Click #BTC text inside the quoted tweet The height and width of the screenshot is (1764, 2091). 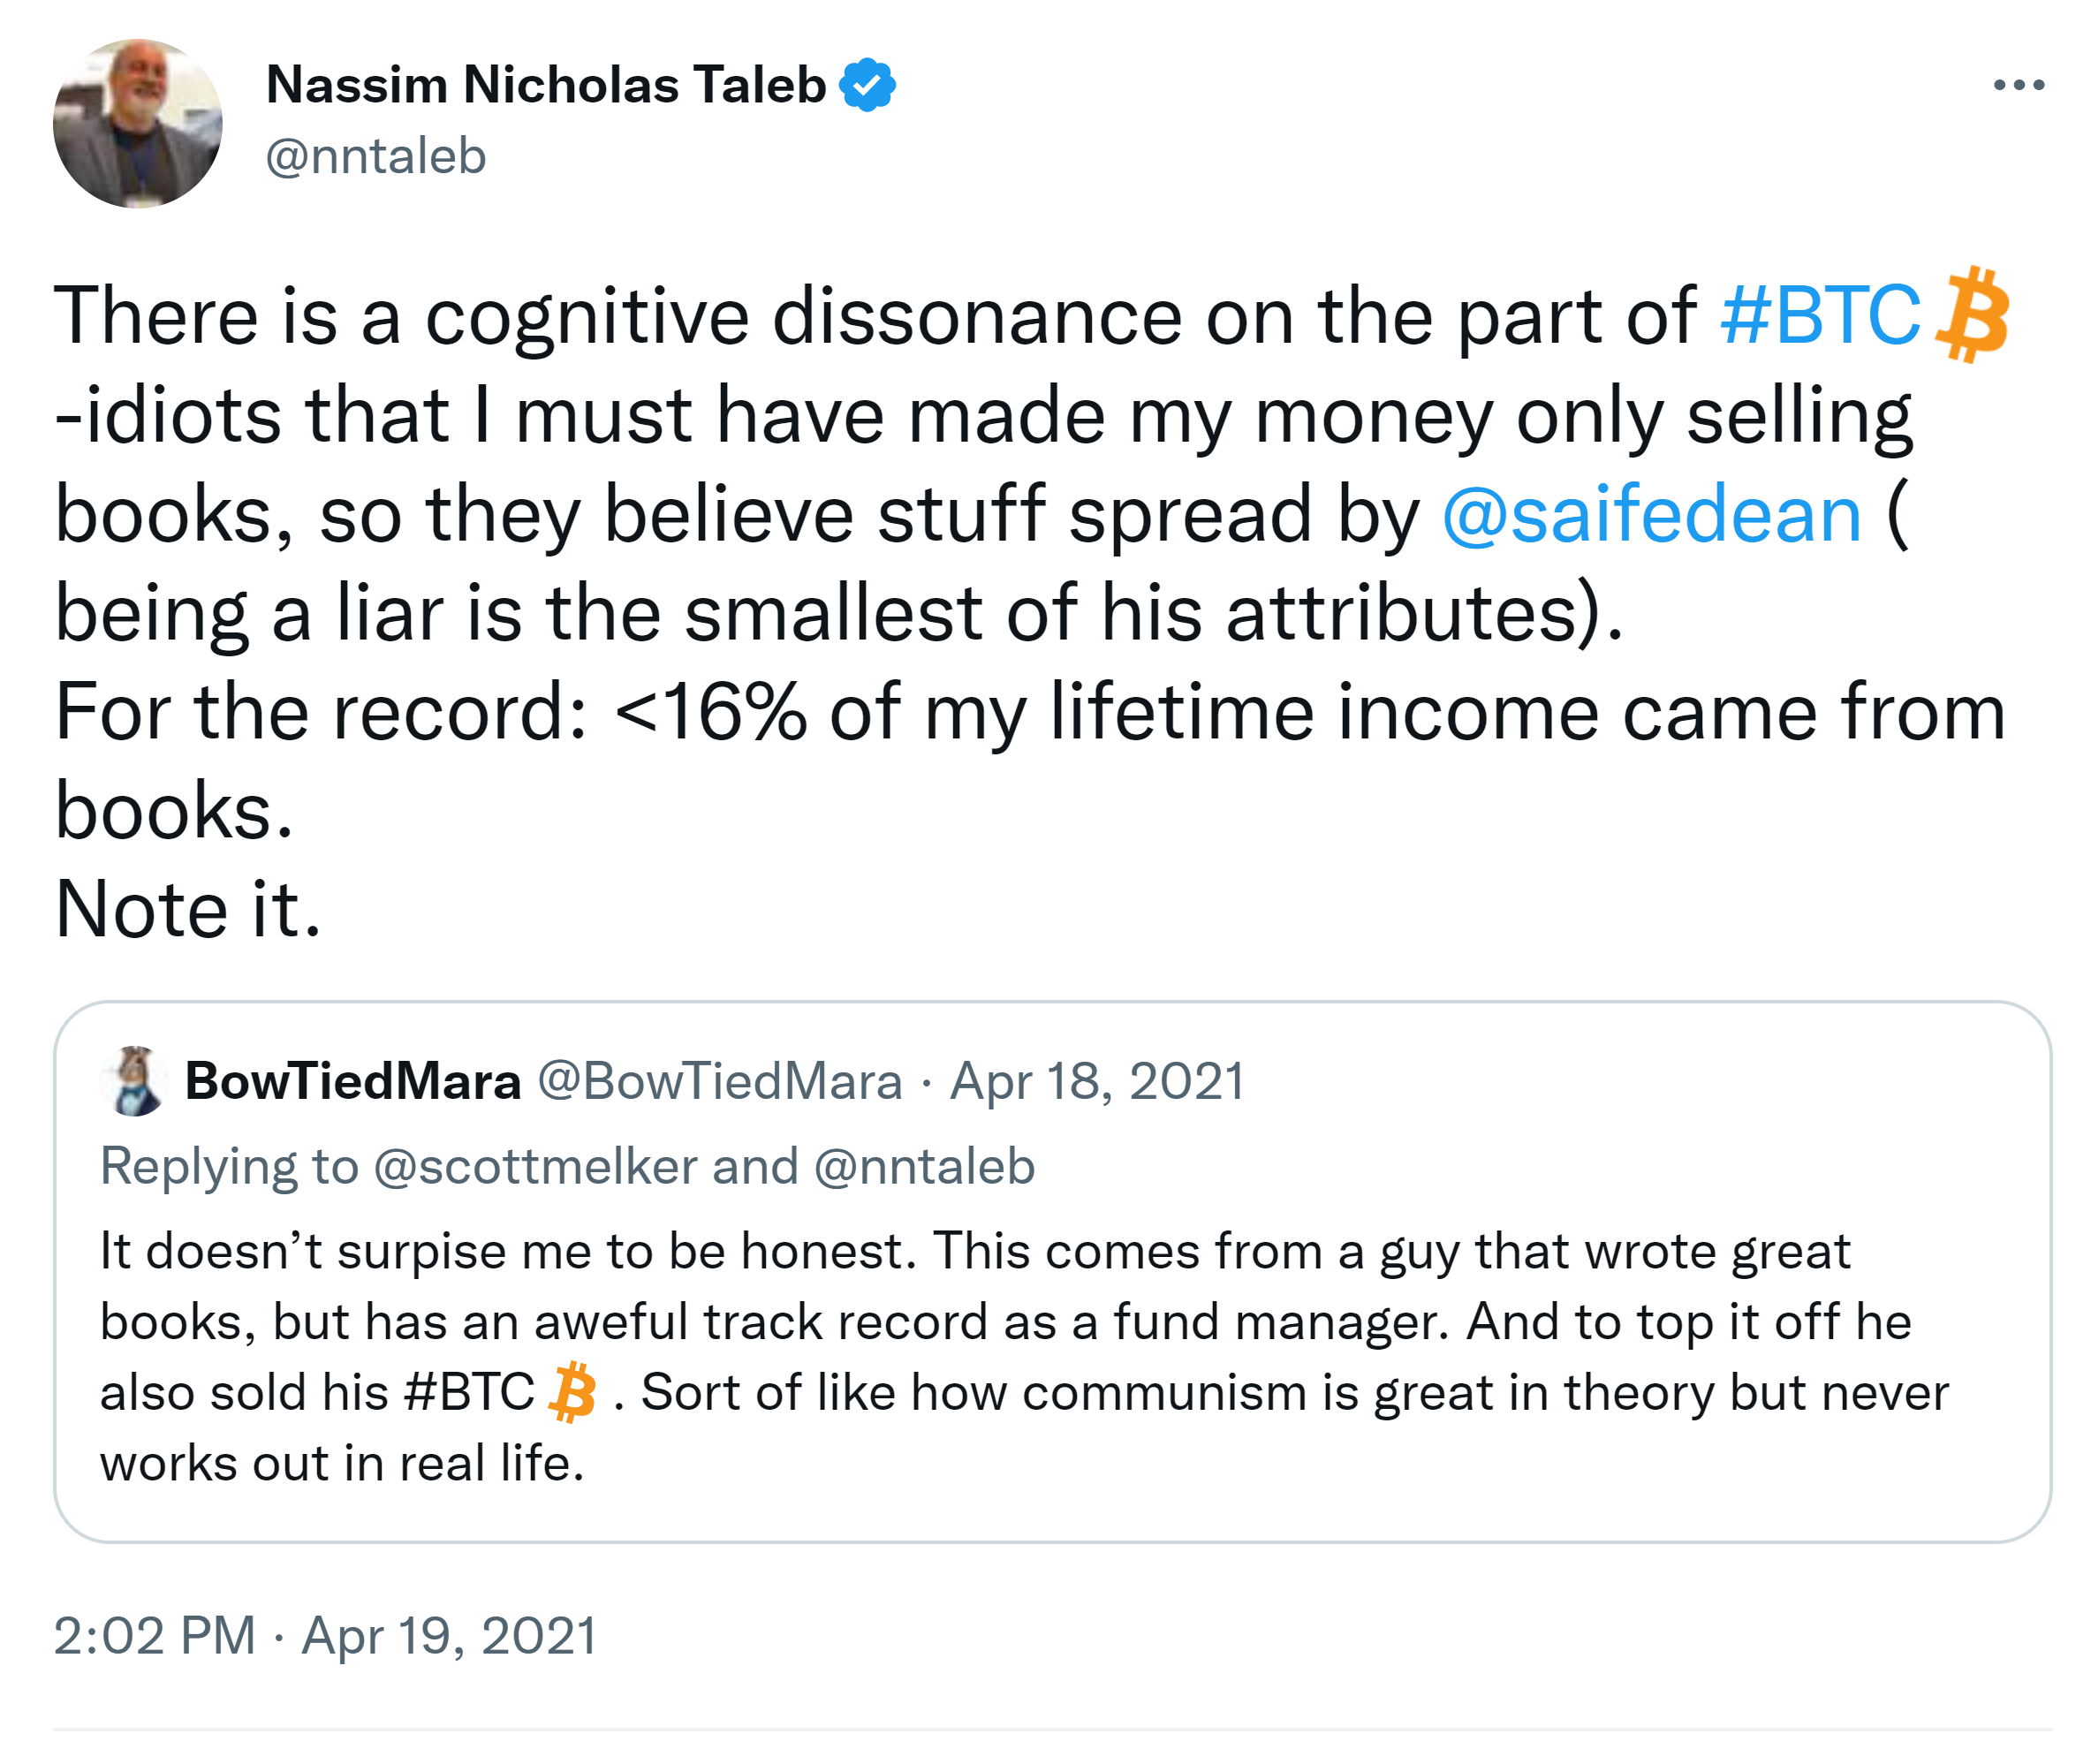[470, 1392]
